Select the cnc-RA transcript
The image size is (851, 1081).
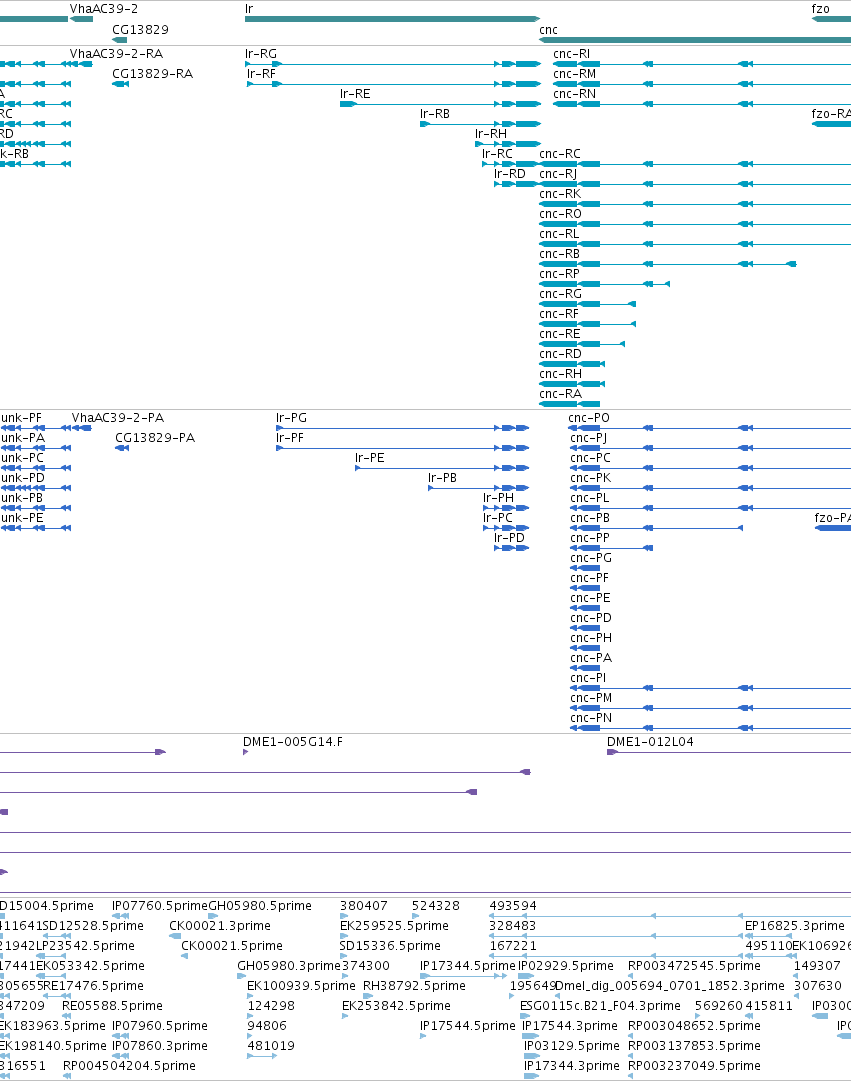click(561, 394)
